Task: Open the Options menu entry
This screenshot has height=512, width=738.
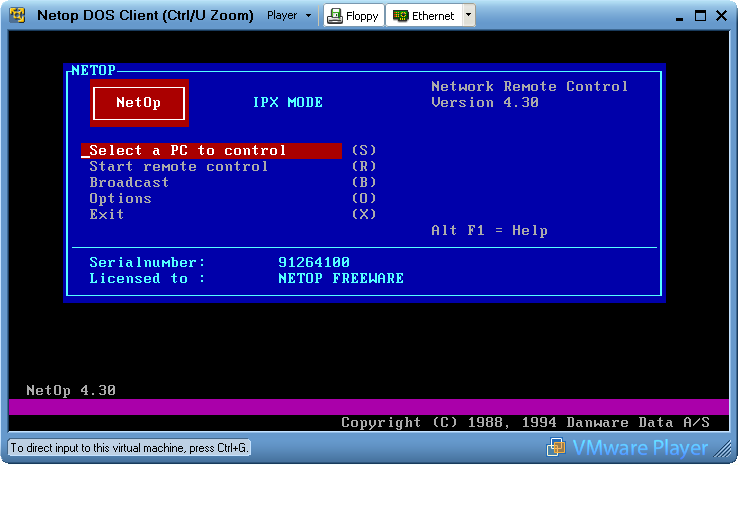Action: pos(120,199)
